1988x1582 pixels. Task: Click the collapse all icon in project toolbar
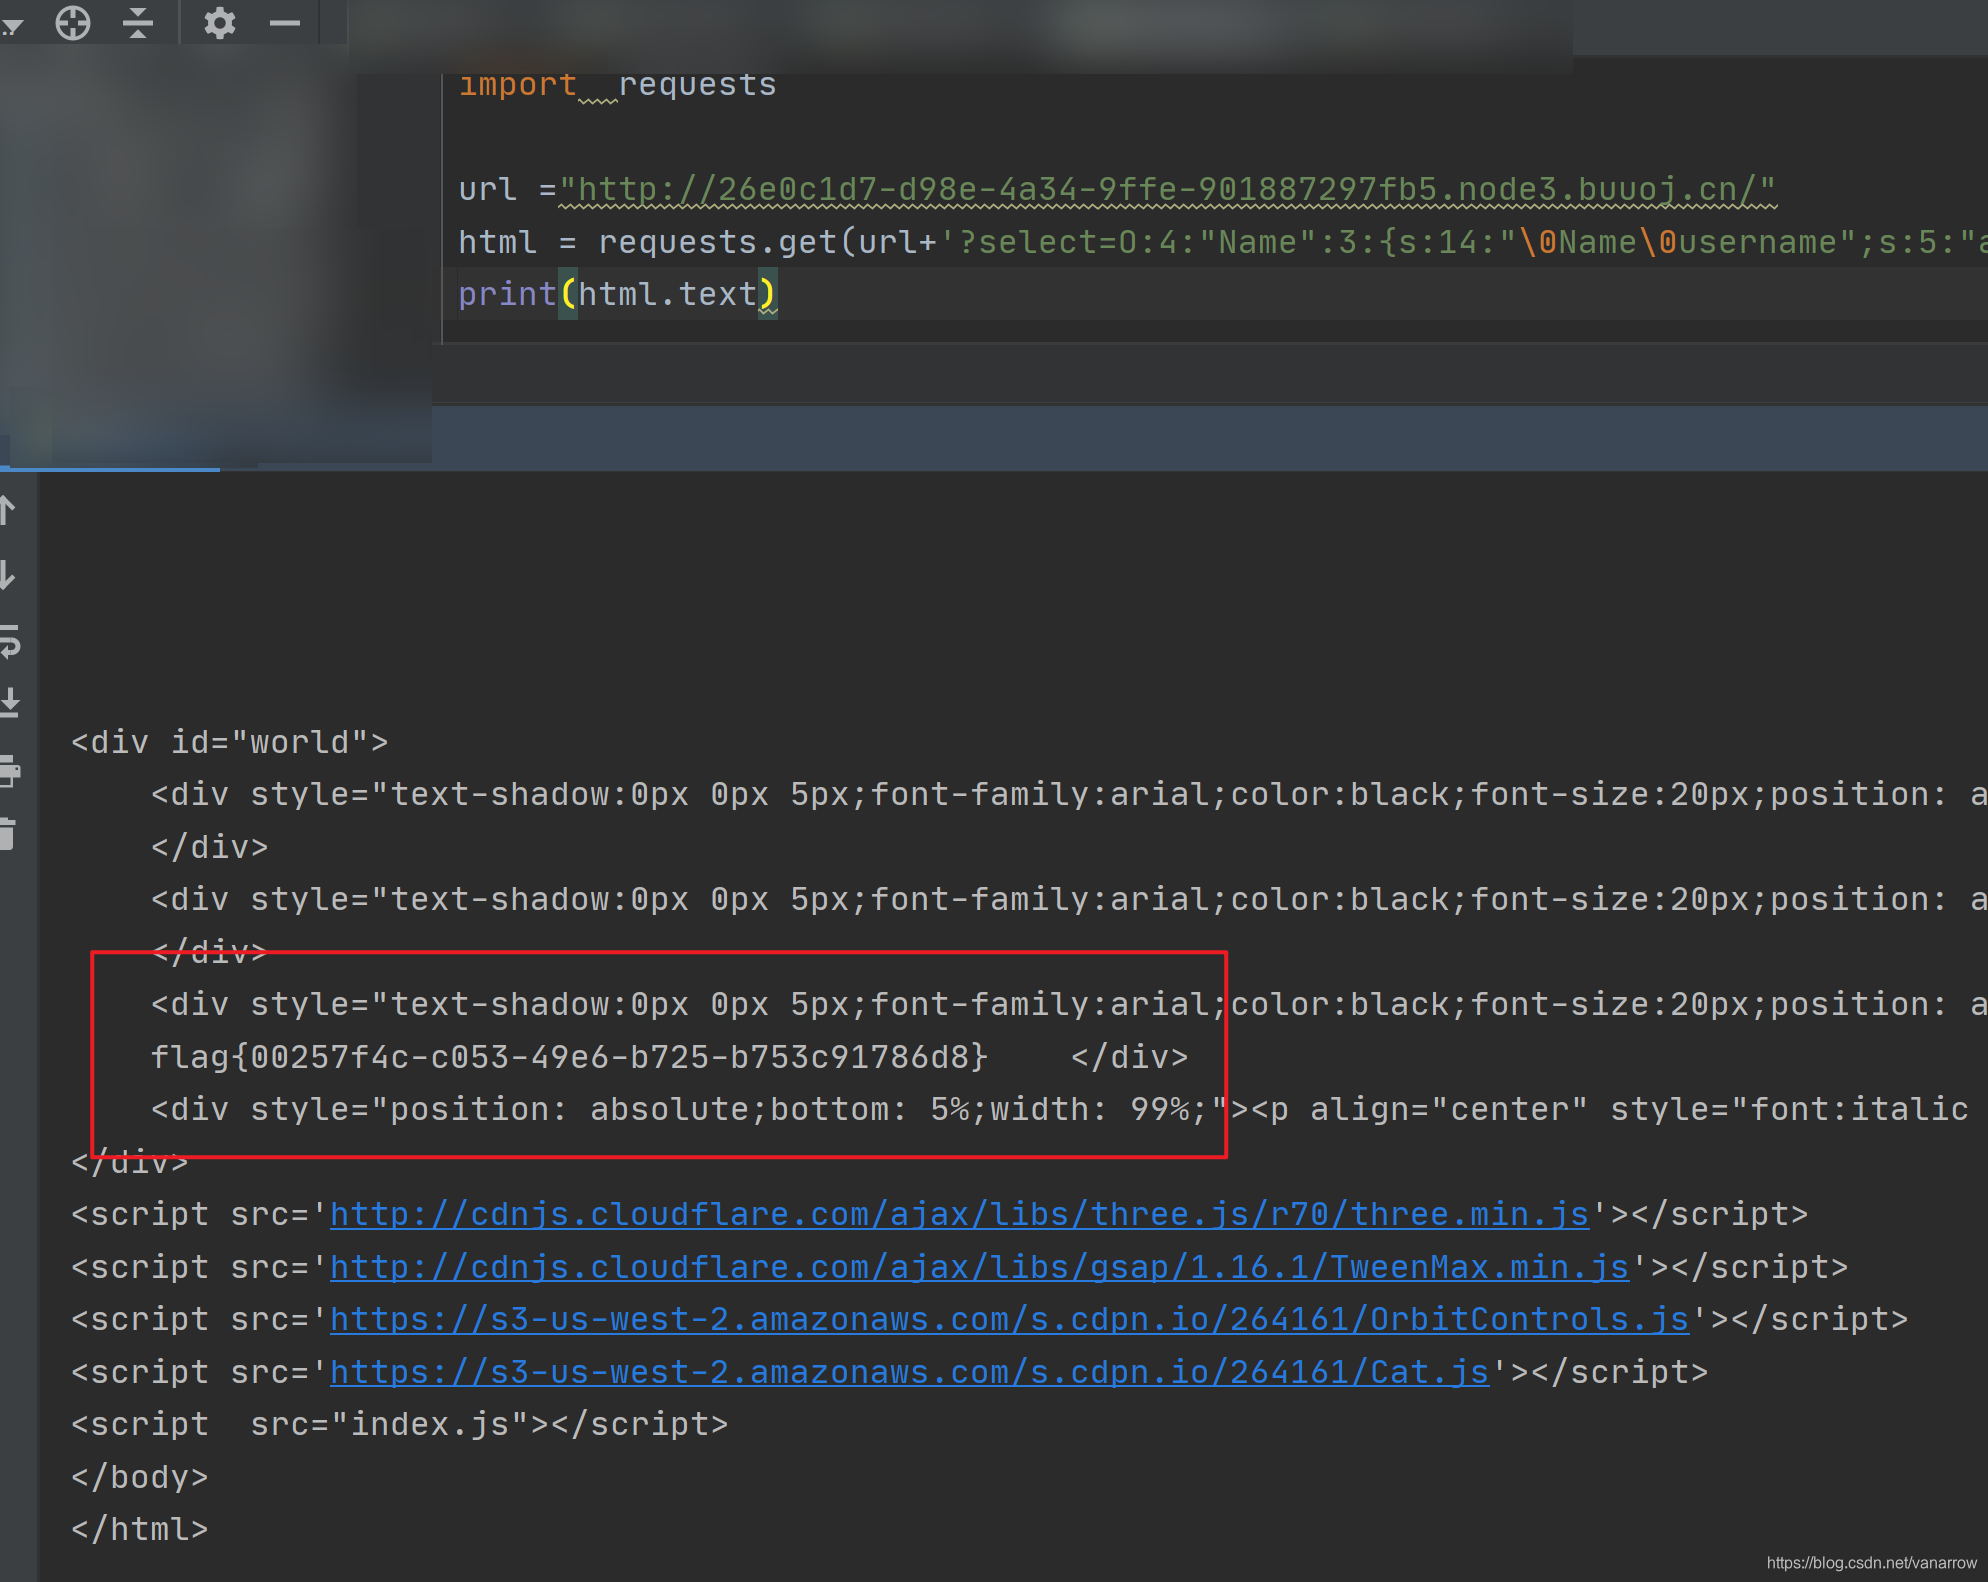point(138,22)
